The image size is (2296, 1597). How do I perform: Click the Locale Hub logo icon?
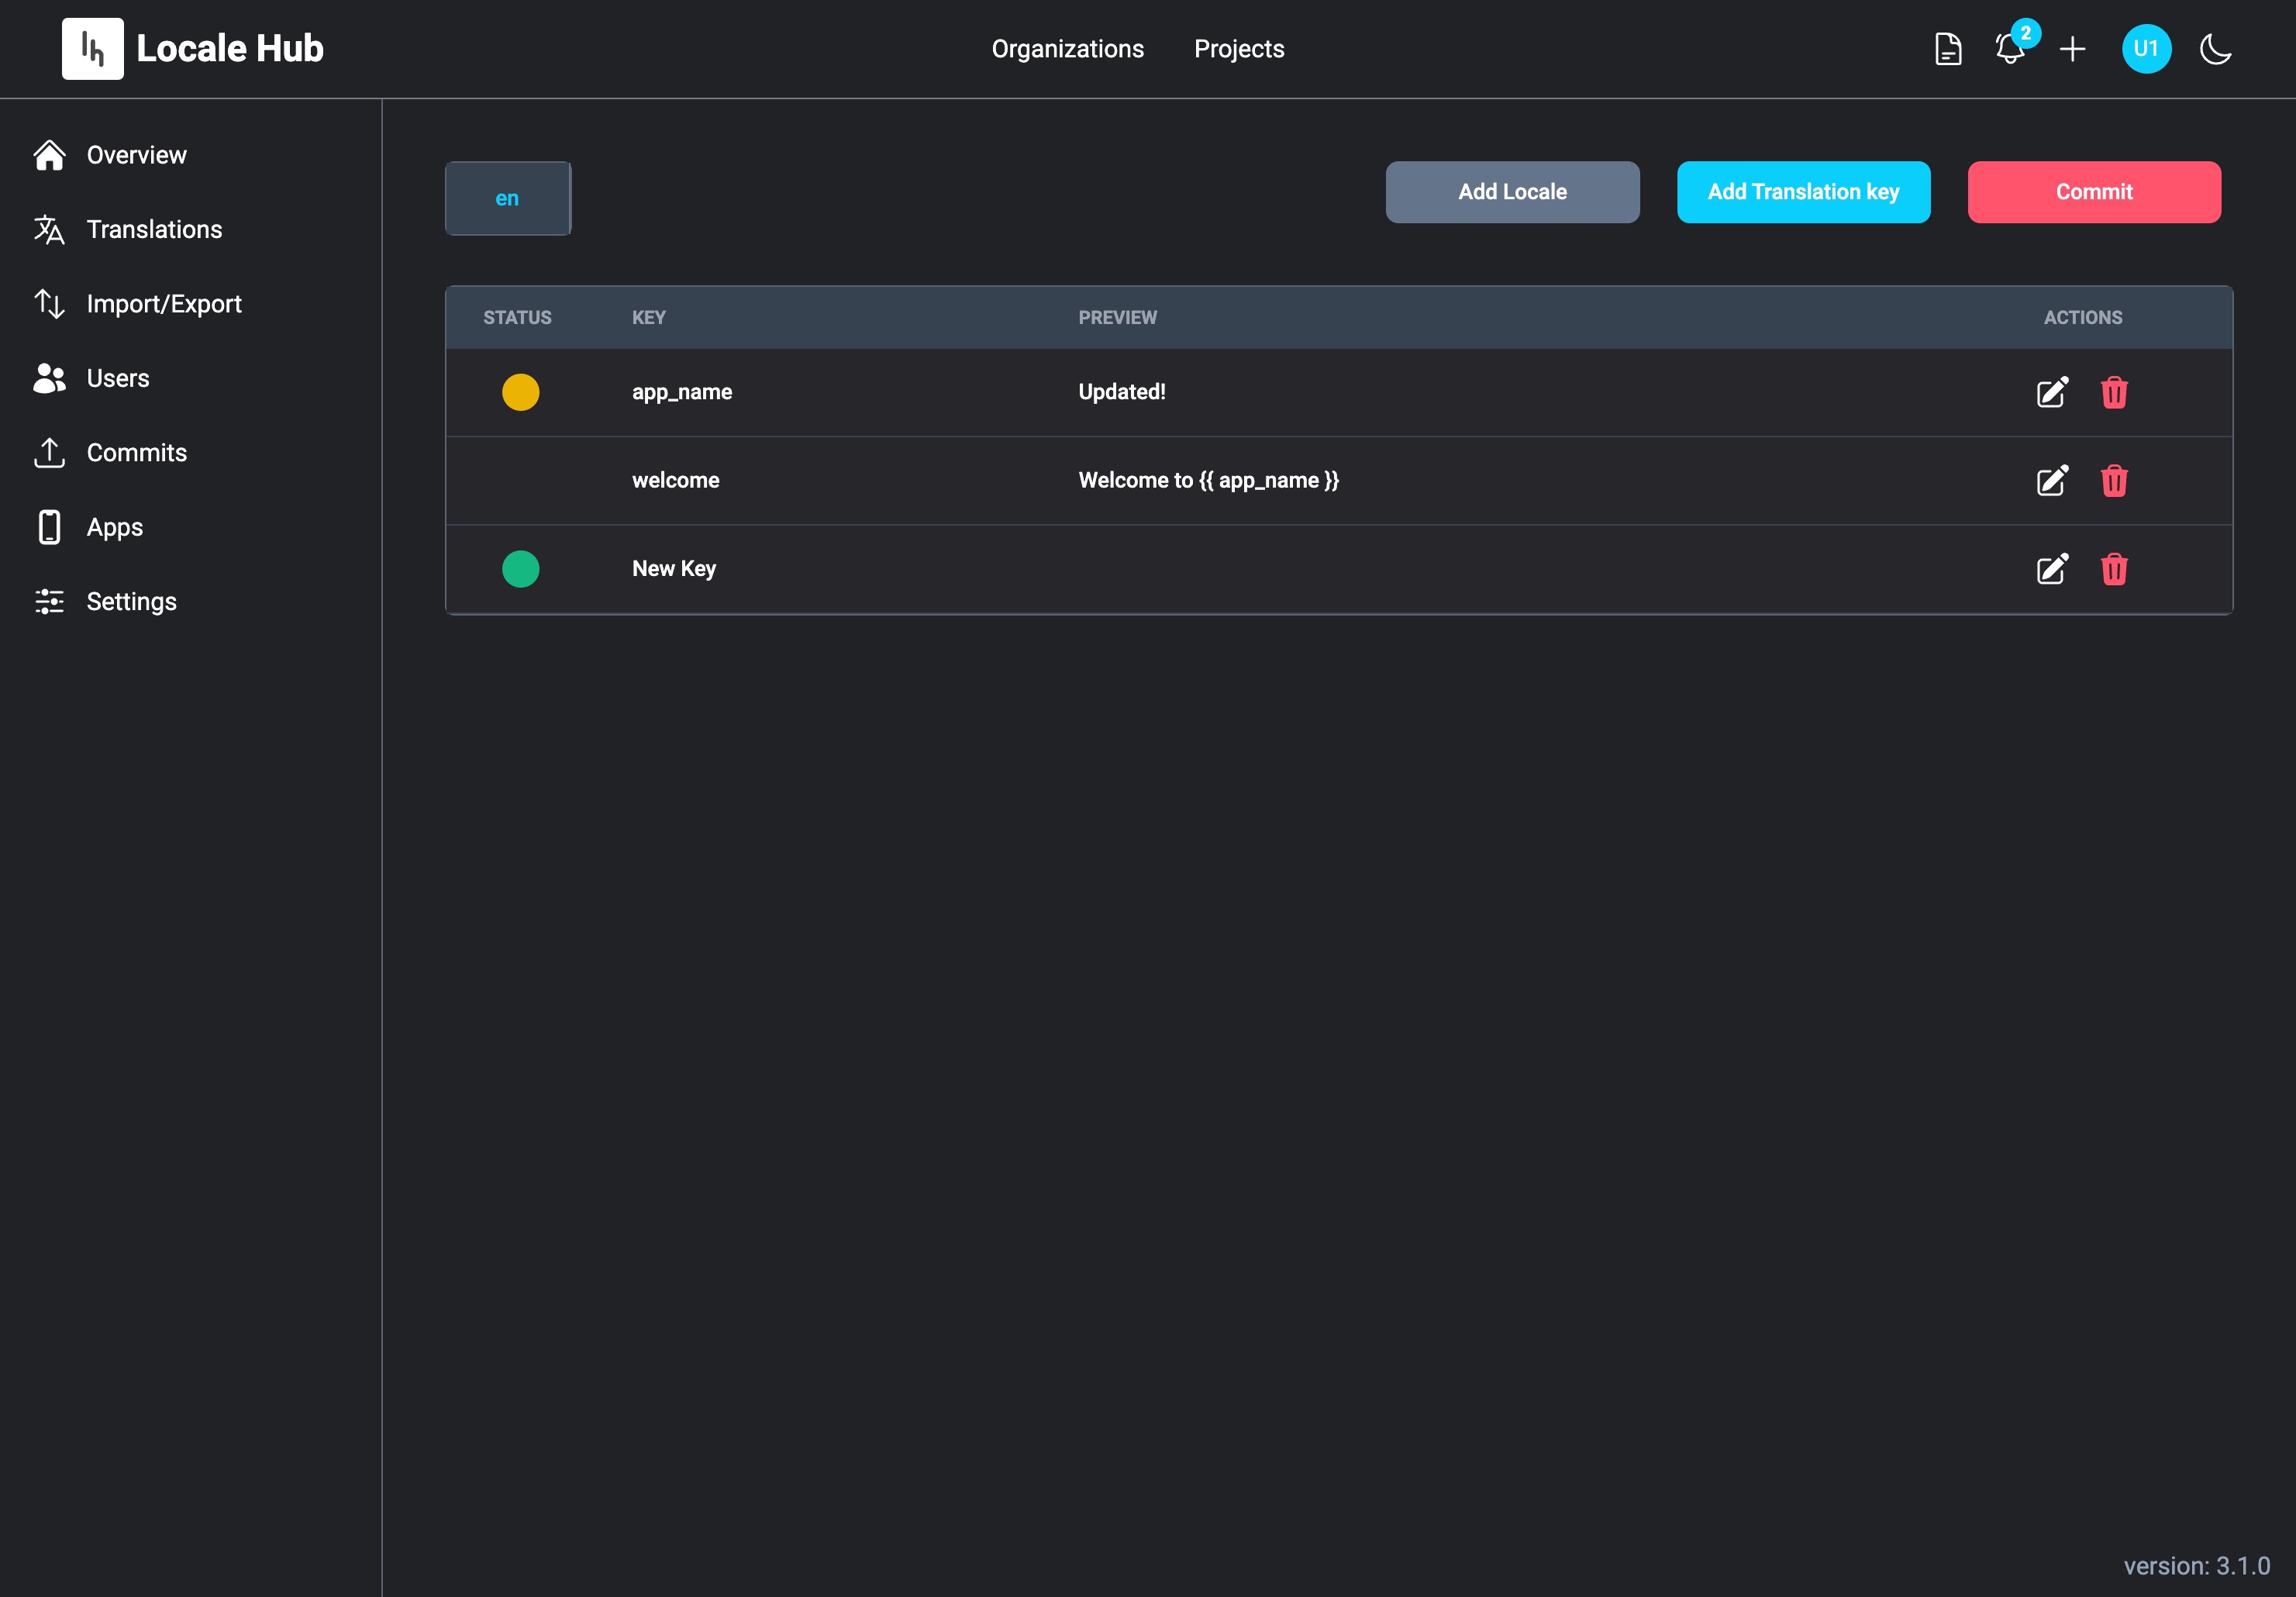(92, 48)
